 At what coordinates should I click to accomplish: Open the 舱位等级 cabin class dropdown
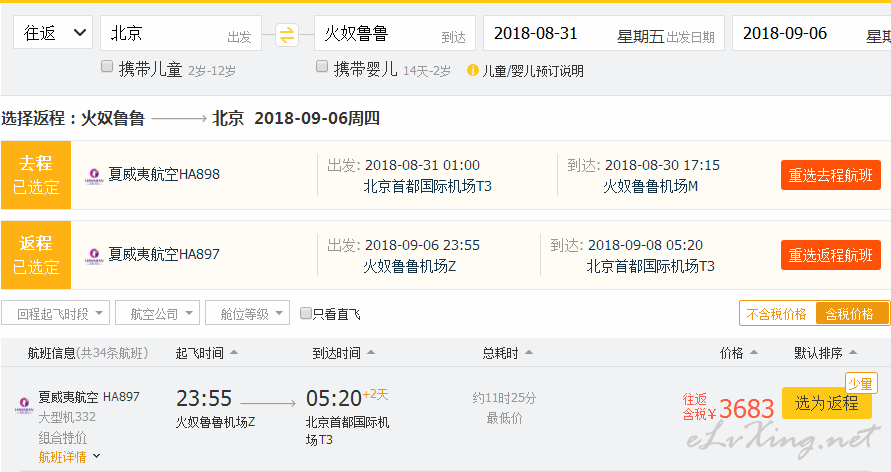pyautogui.click(x=248, y=313)
